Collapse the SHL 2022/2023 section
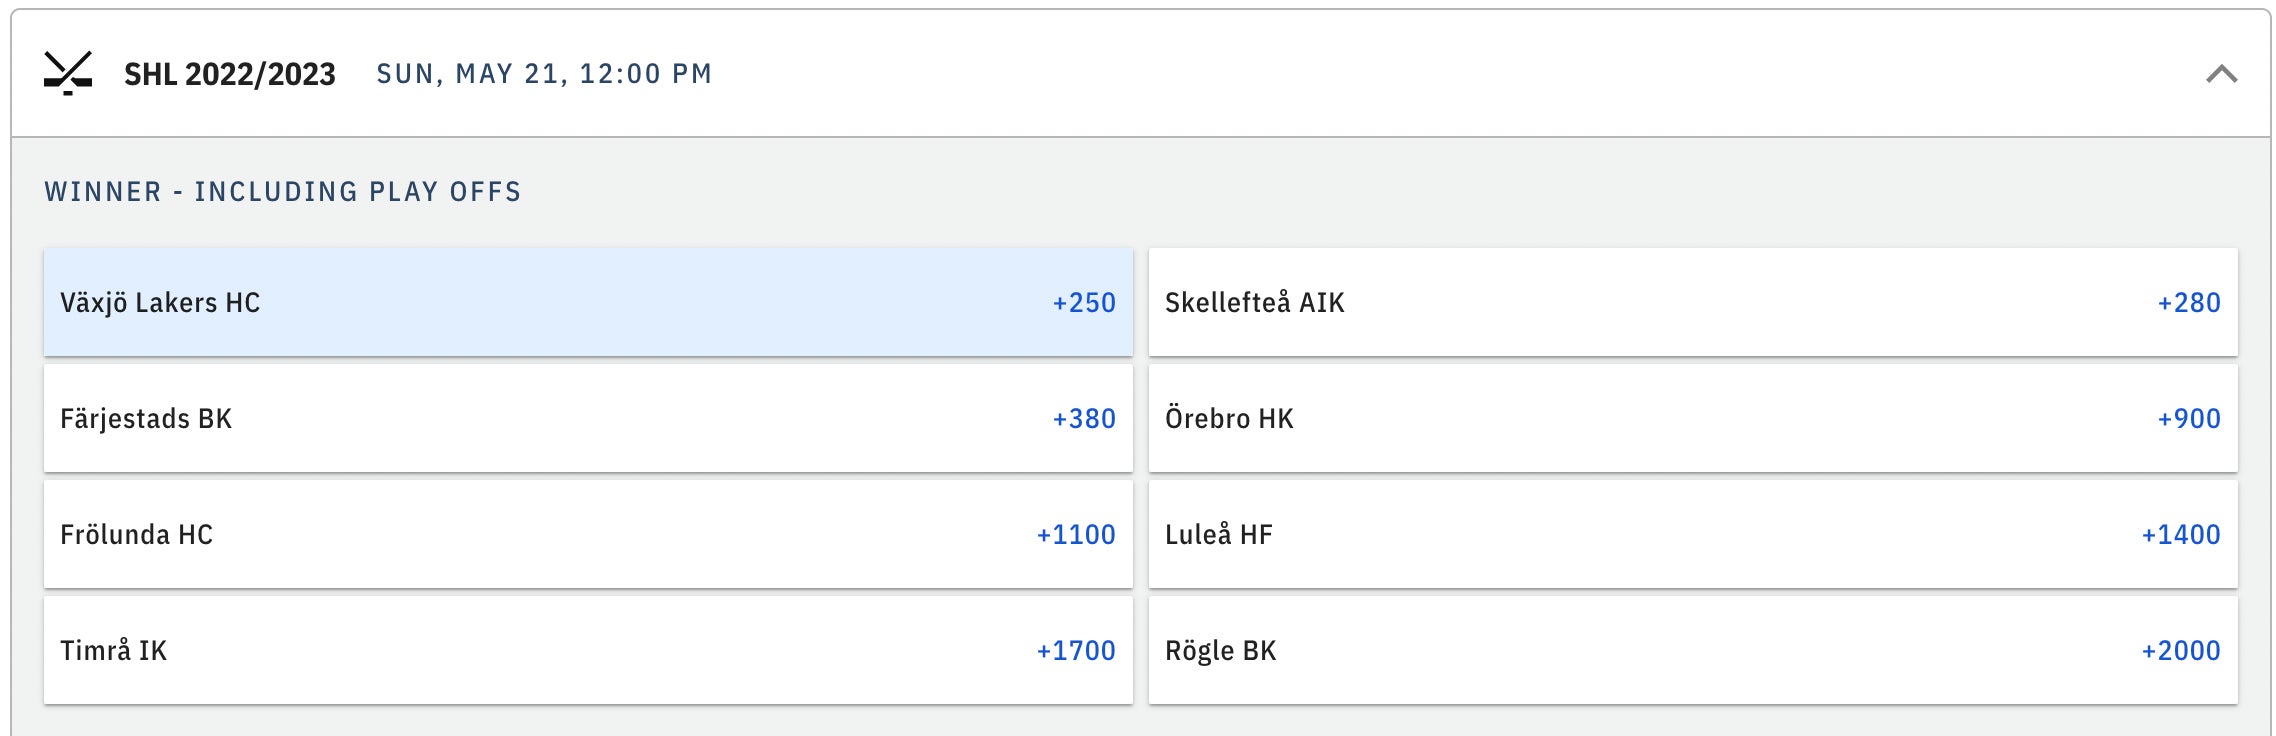Viewport: 2276px width, 736px height. 2221,74
